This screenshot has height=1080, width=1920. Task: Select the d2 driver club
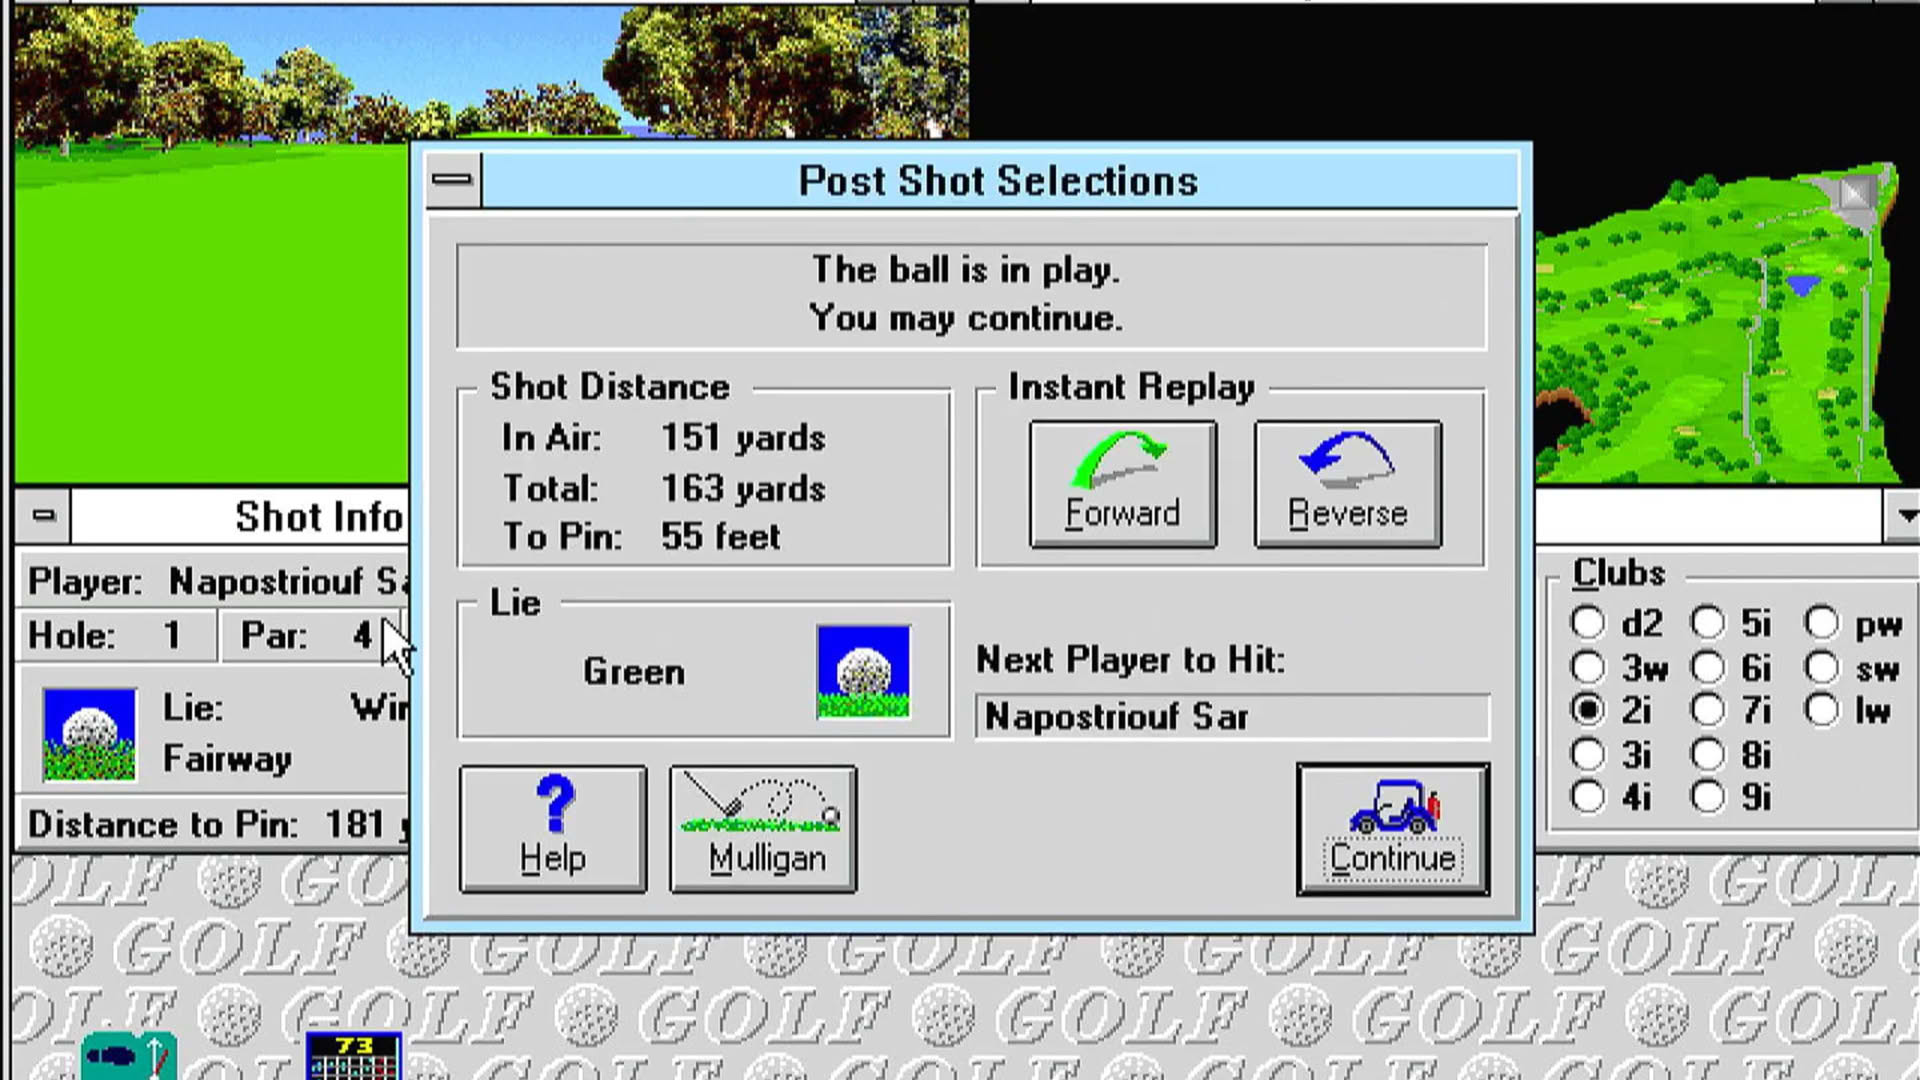[x=1587, y=623]
